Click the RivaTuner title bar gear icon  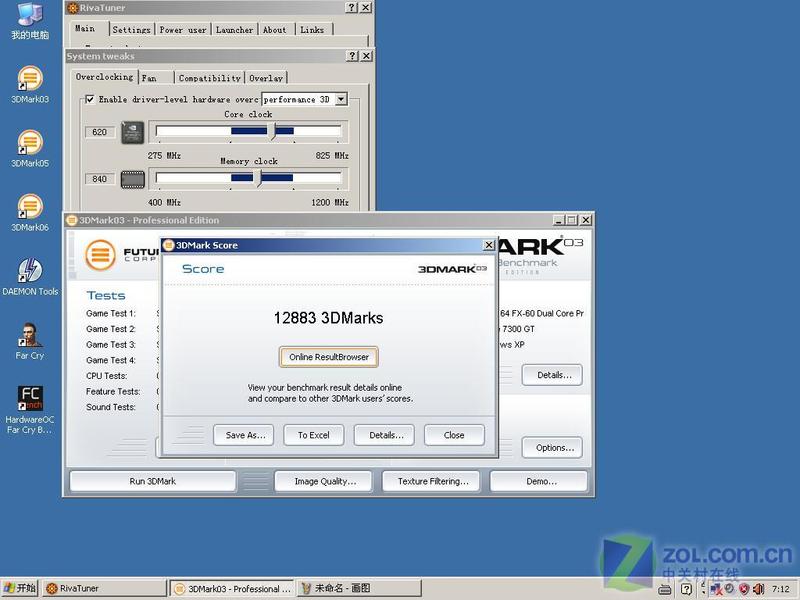[x=73, y=8]
